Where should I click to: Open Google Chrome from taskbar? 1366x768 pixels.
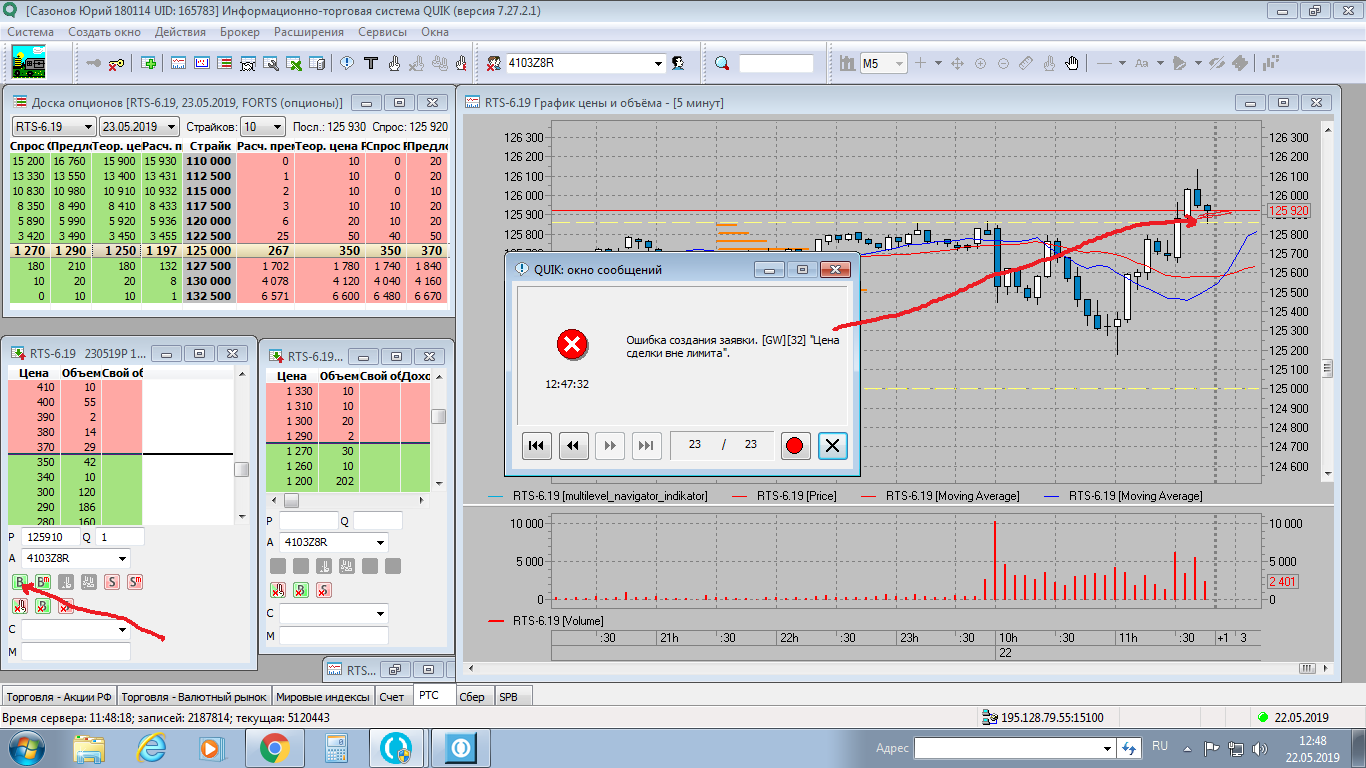pyautogui.click(x=275, y=747)
